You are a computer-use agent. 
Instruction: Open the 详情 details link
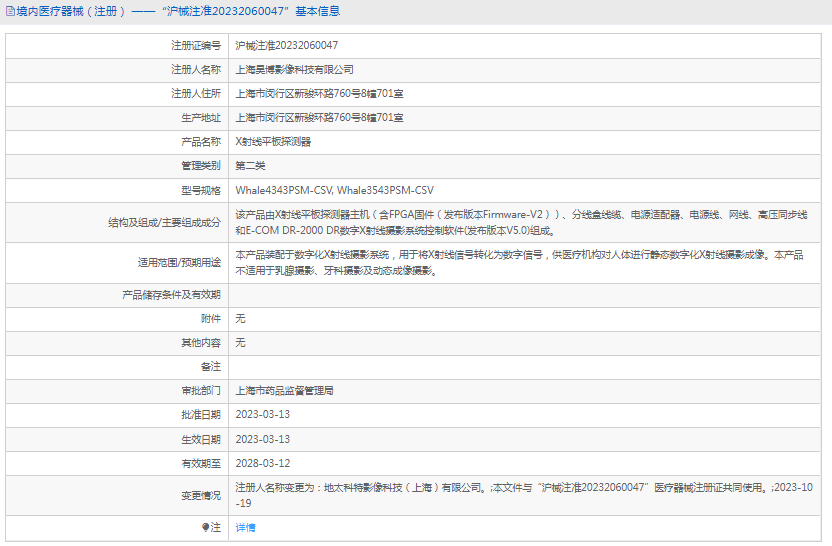click(245, 527)
